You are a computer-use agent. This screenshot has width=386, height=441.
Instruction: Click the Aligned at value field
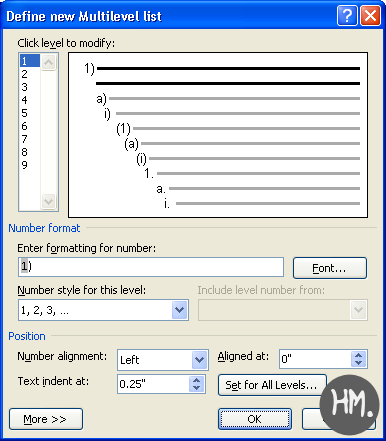pyautogui.click(x=315, y=359)
